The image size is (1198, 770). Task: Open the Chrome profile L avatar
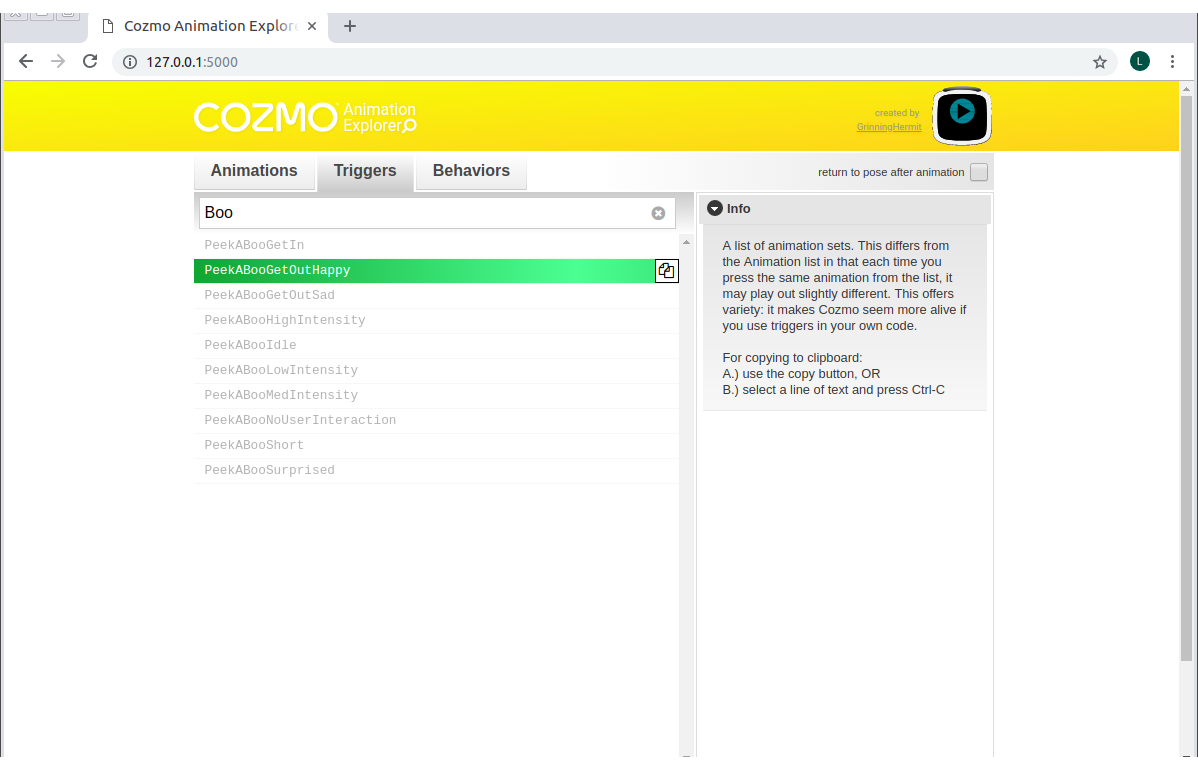click(x=1139, y=62)
